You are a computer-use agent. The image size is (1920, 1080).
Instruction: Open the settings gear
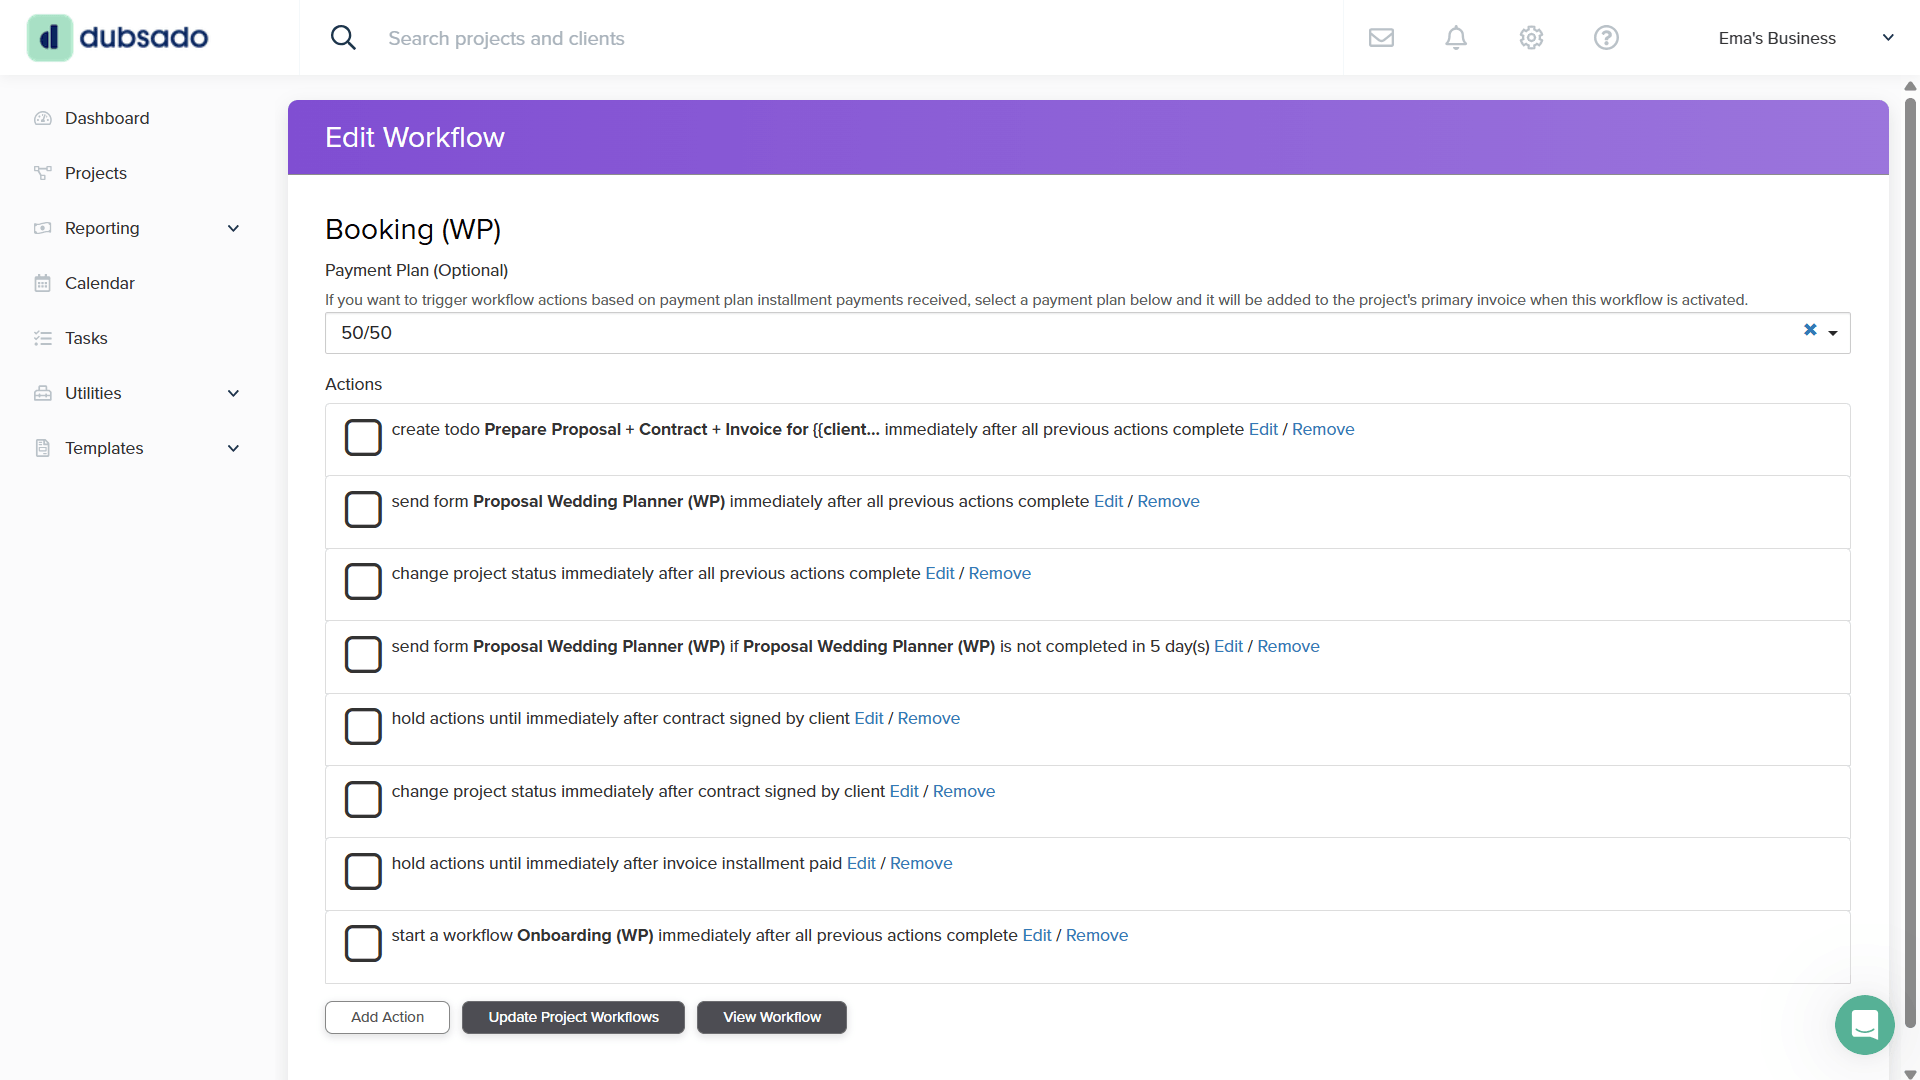point(1530,37)
